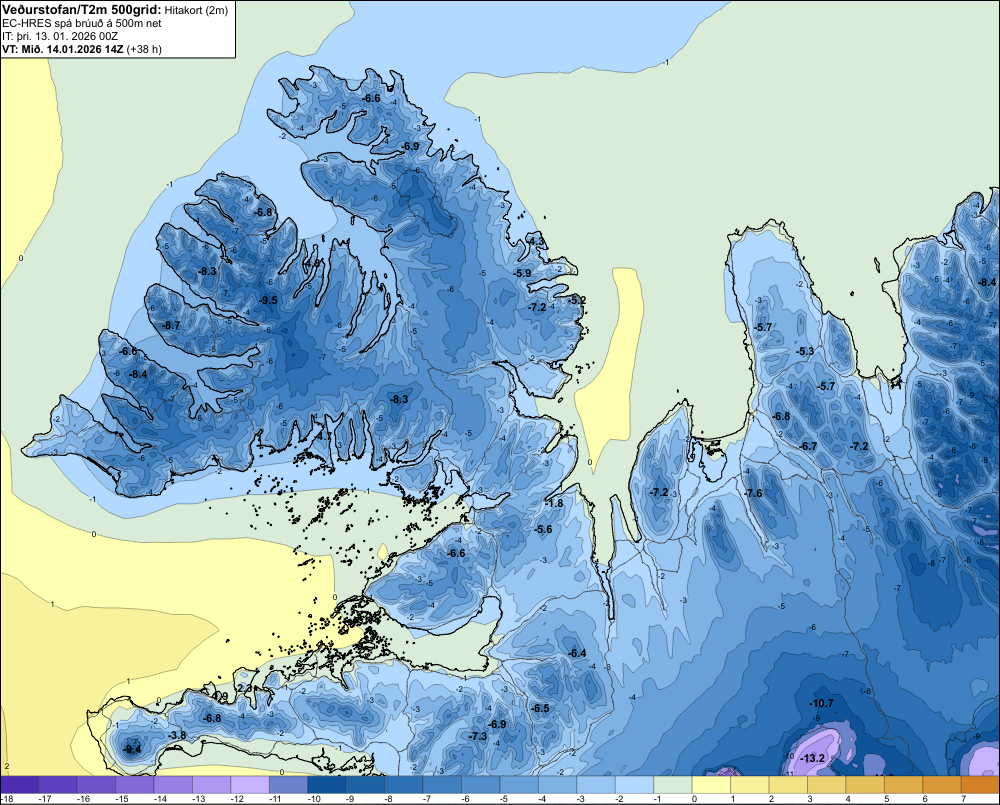1000x805 pixels.
Task: Select the -6.4 temperature label
Action: 577,653
